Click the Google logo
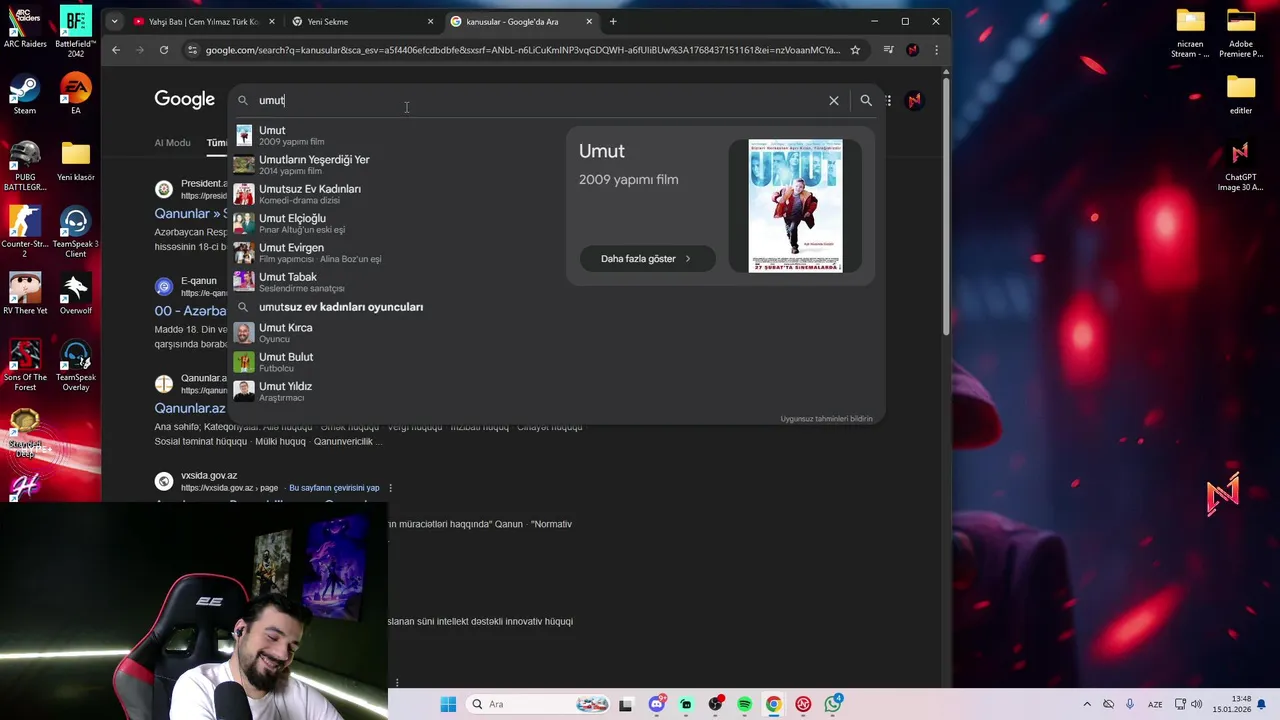This screenshot has width=1280, height=720. pos(185,99)
